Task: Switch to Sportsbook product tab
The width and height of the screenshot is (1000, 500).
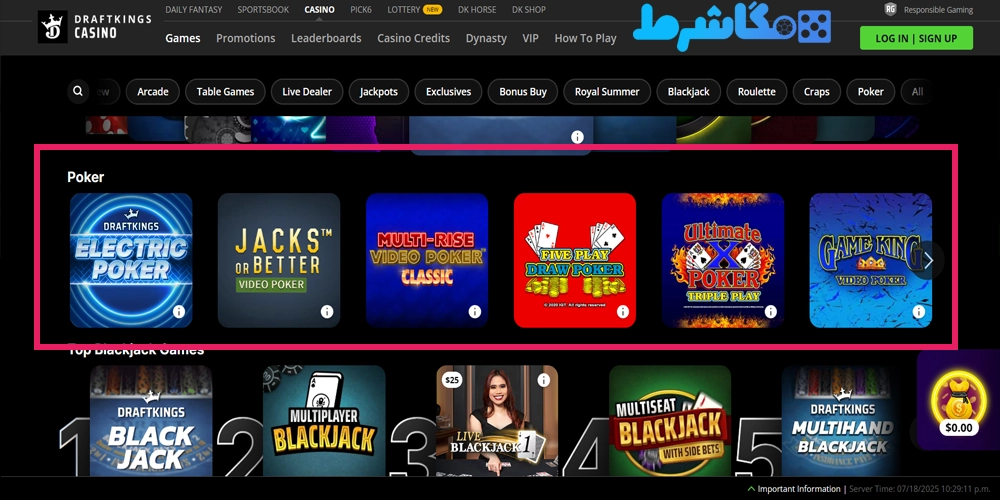Action: (263, 10)
